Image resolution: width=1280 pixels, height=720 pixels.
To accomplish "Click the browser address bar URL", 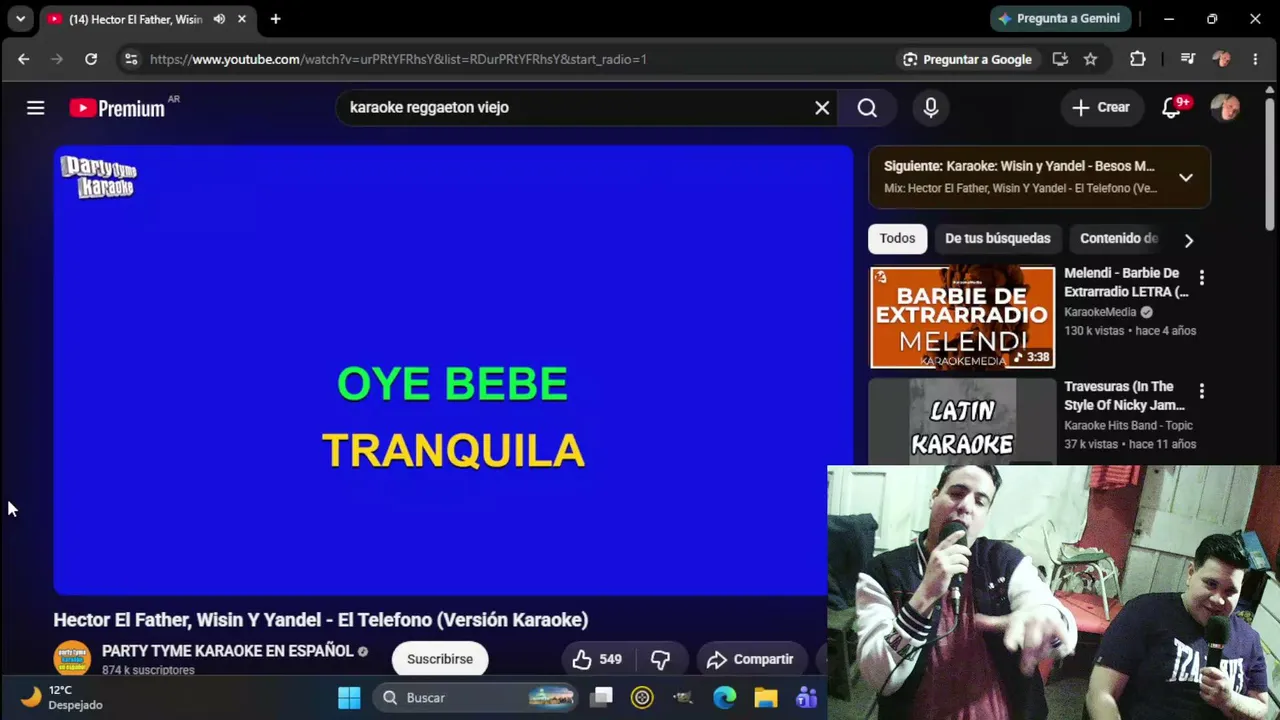I will pos(398,59).
